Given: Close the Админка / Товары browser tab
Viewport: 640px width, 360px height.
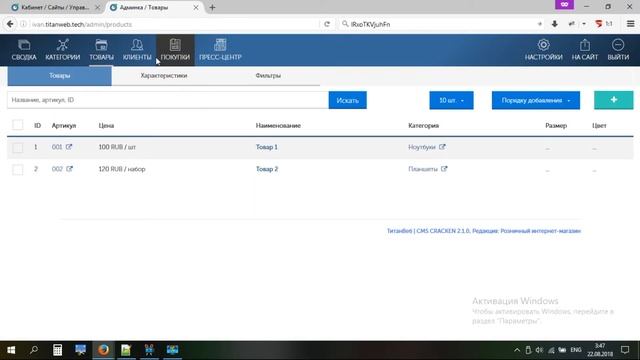Looking at the screenshot, I should [196, 7].
